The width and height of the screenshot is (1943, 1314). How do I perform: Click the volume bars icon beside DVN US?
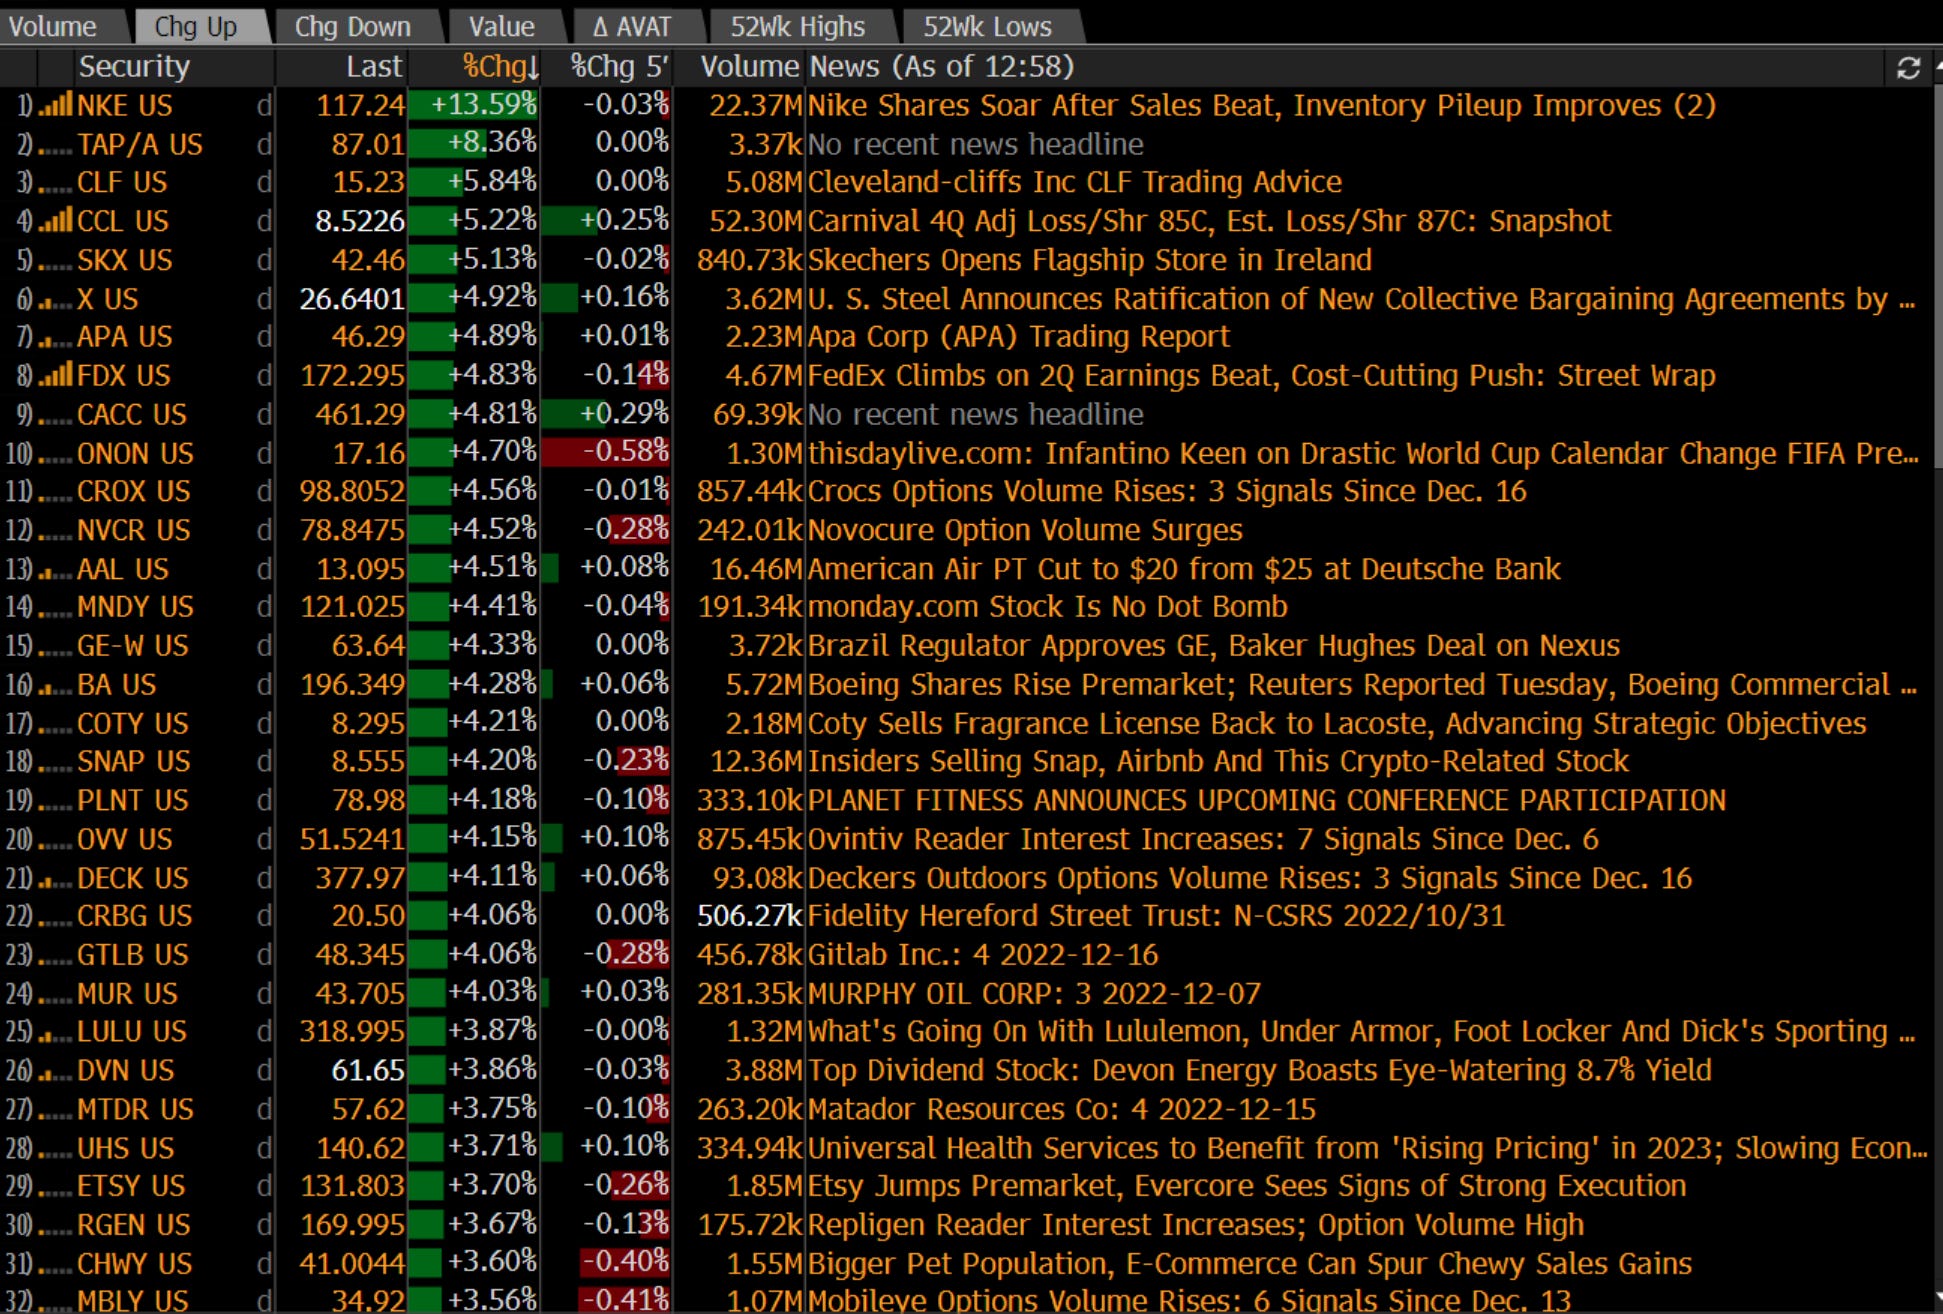(x=55, y=1071)
